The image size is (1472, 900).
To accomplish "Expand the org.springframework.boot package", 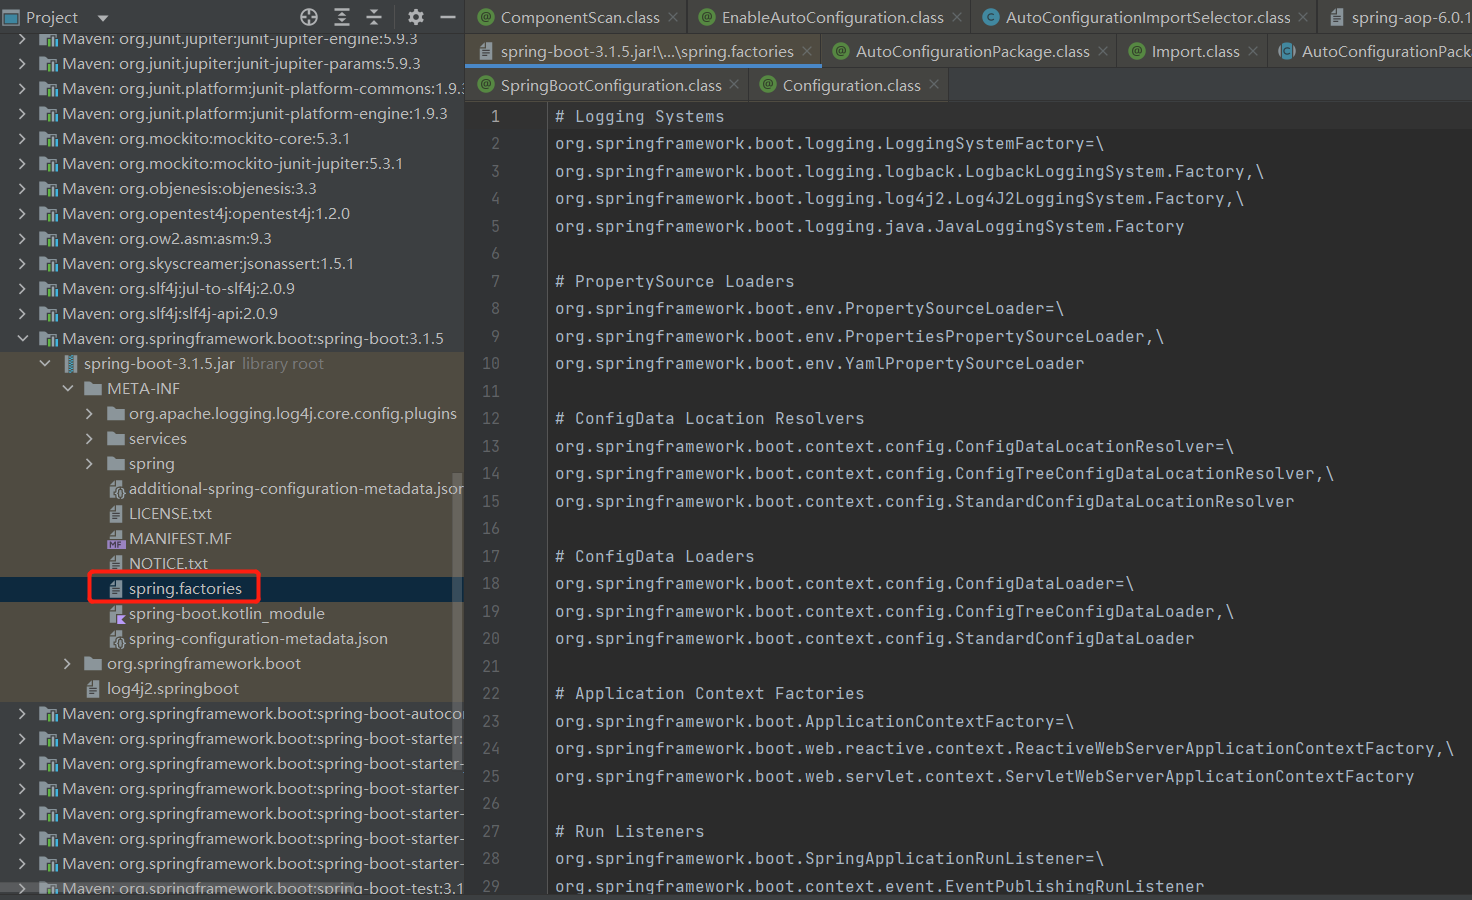I will pyautogui.click(x=67, y=664).
